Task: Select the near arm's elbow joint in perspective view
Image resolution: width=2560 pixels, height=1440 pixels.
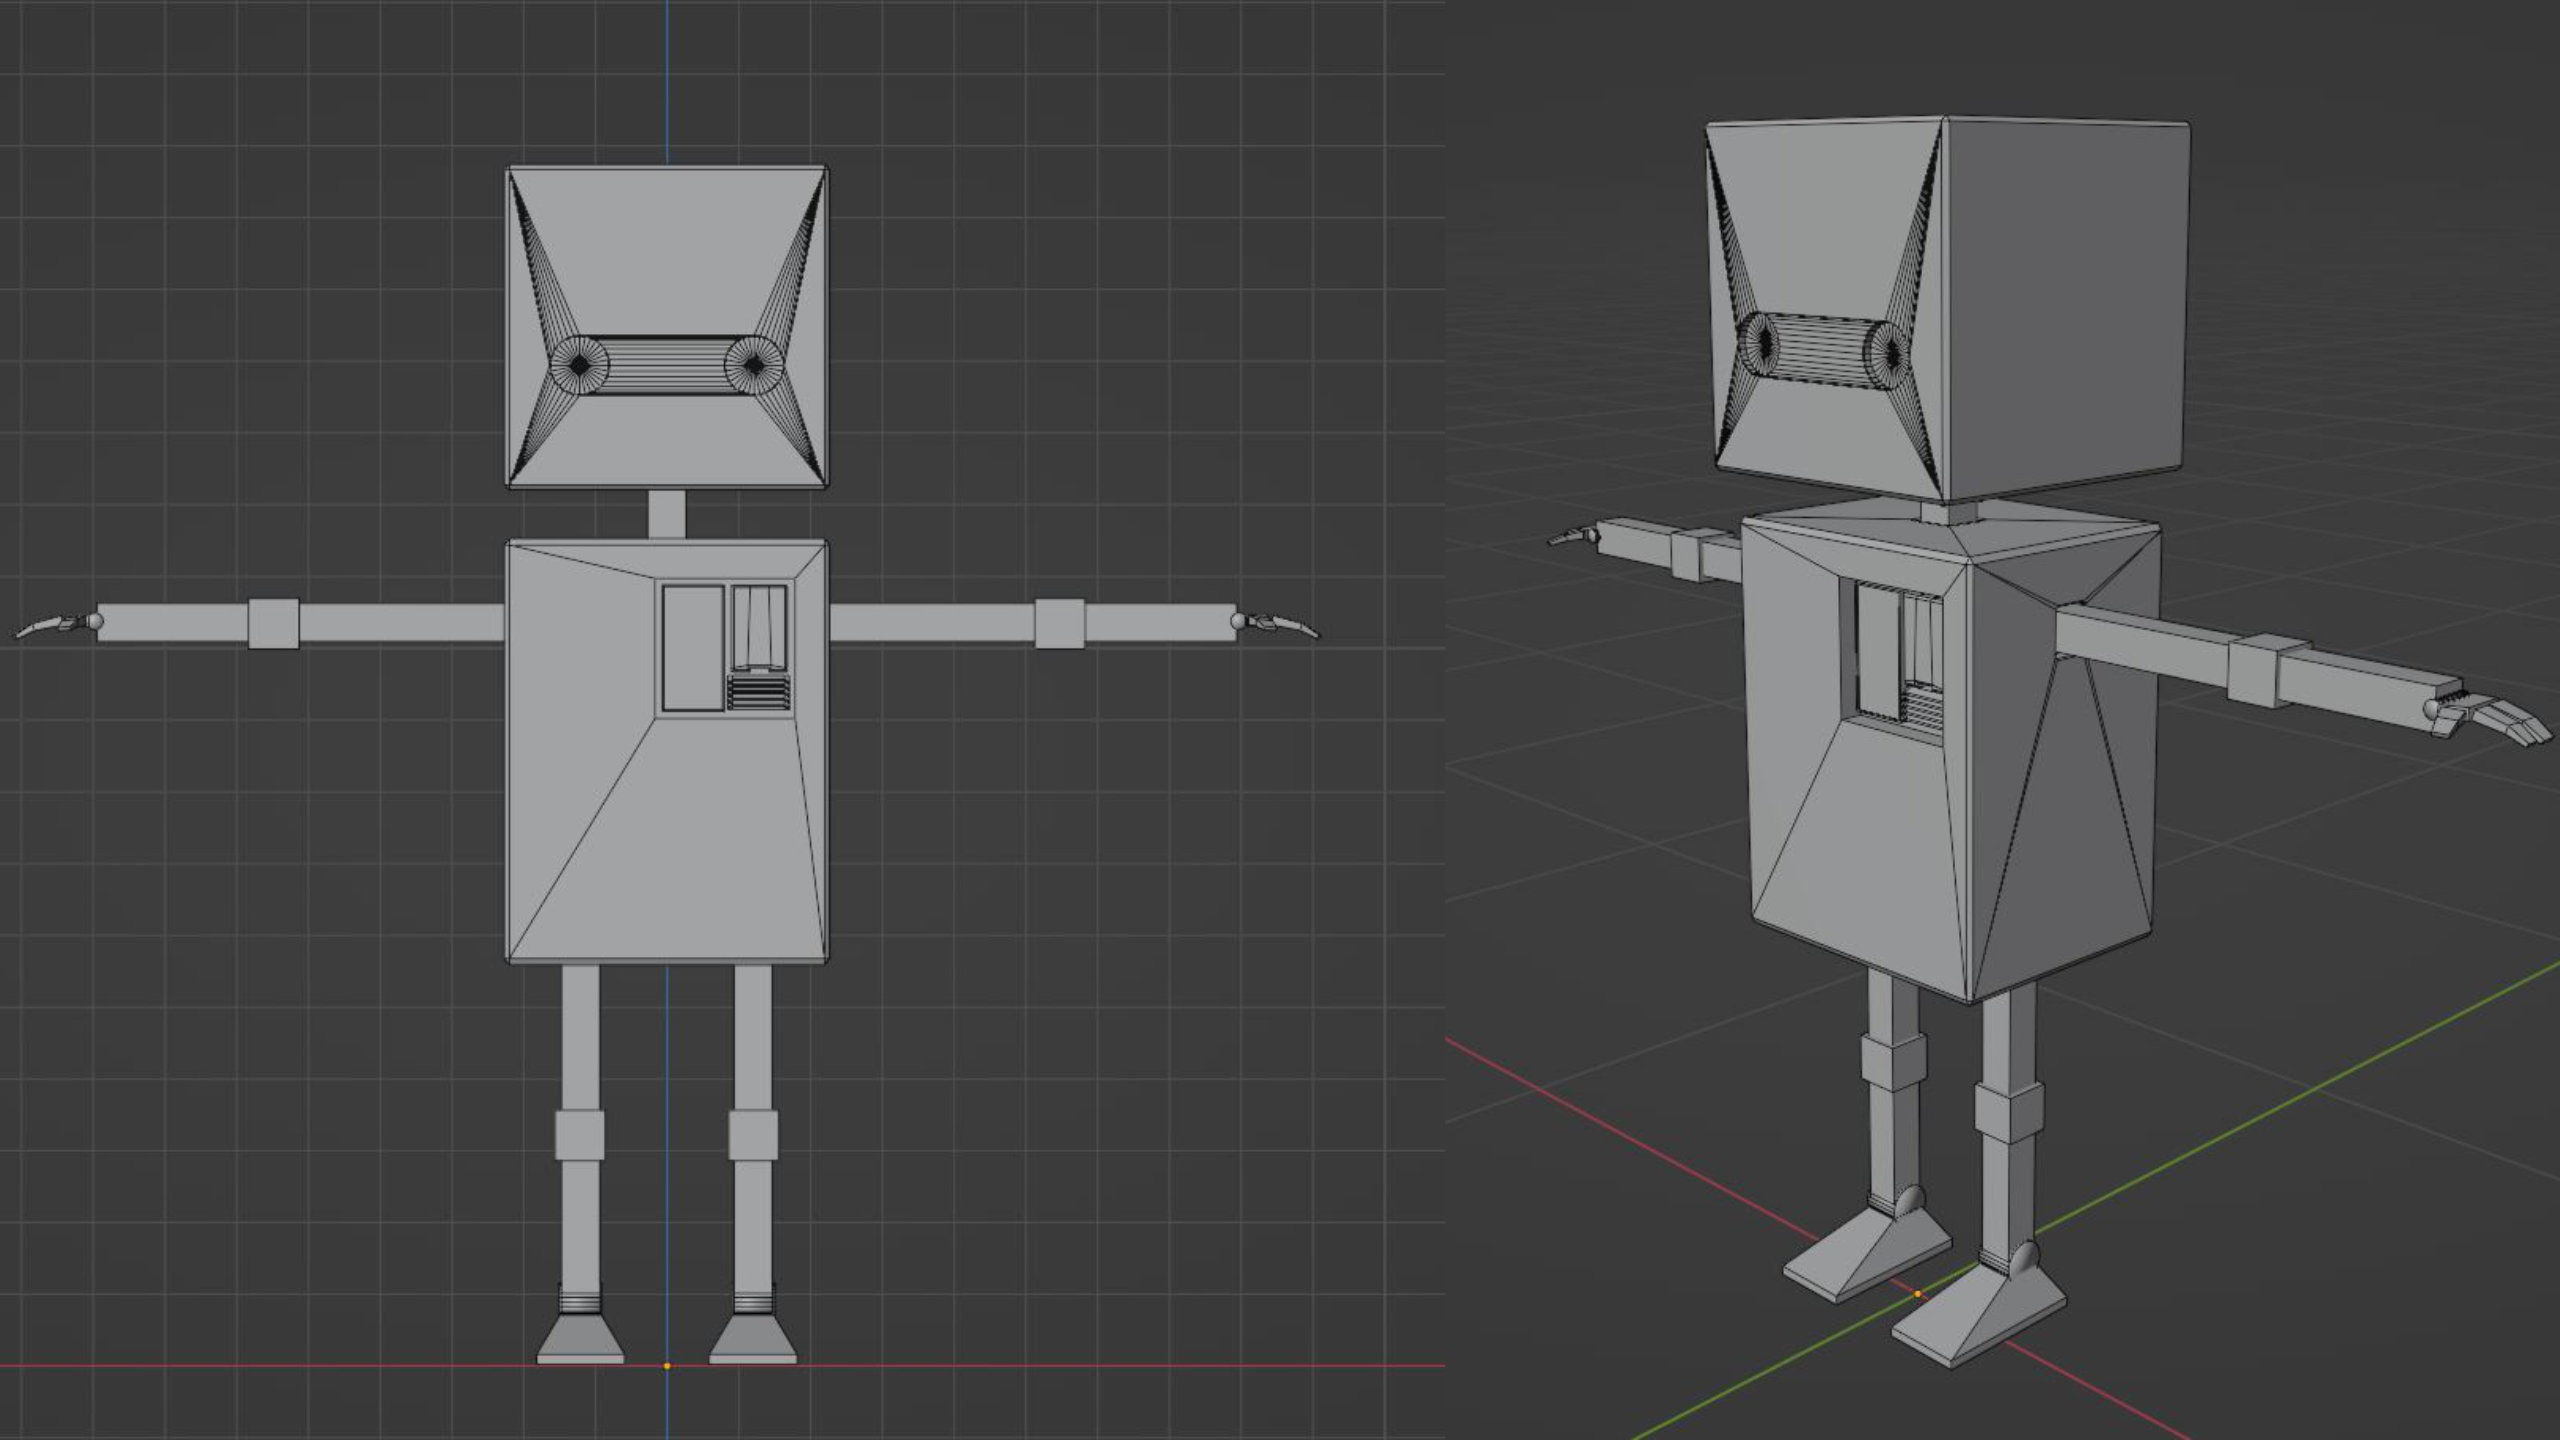Action: click(2269, 671)
